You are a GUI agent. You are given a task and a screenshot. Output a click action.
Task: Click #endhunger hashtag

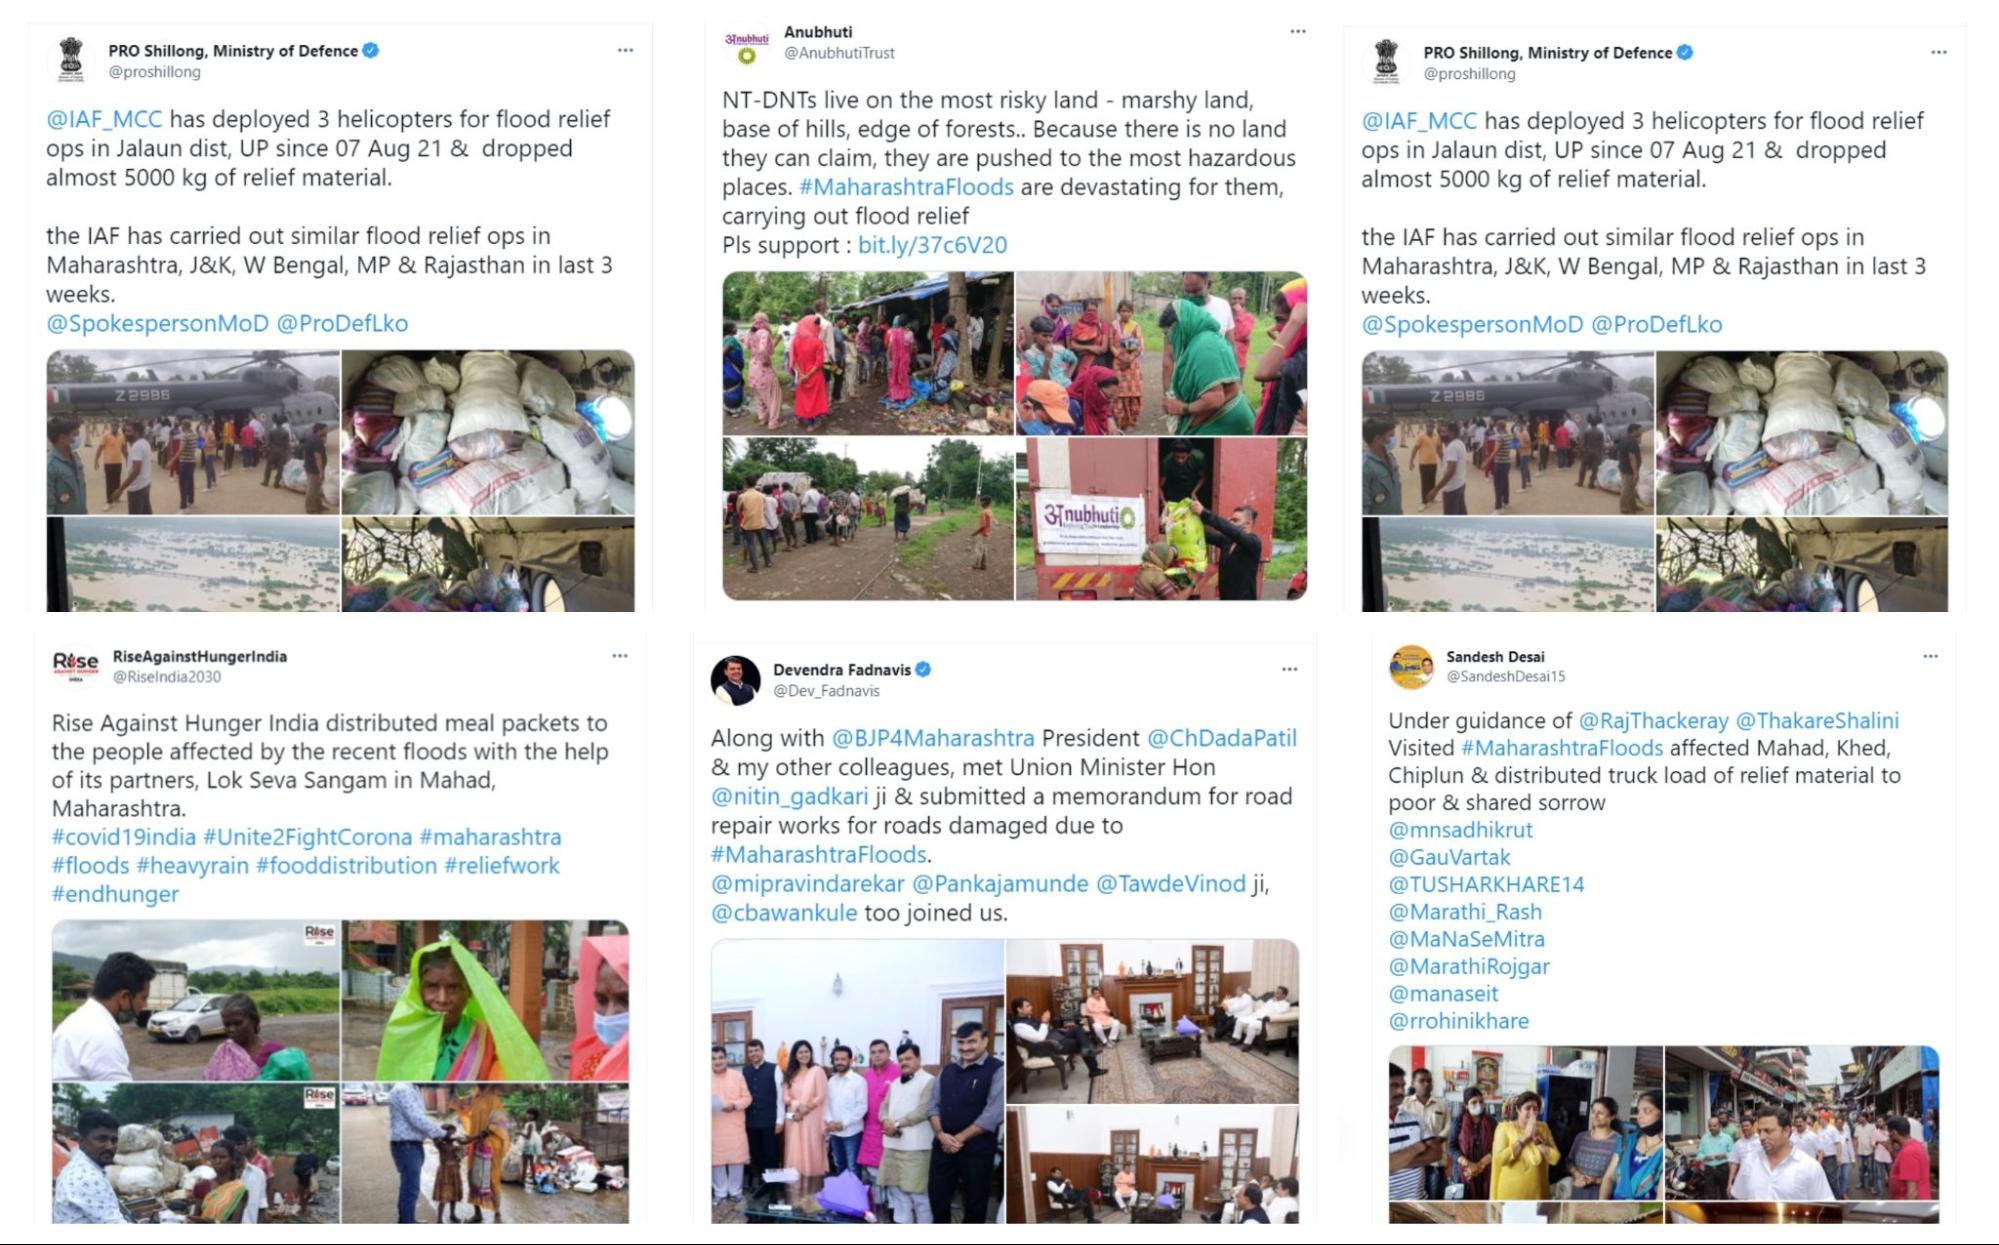pos(115,893)
